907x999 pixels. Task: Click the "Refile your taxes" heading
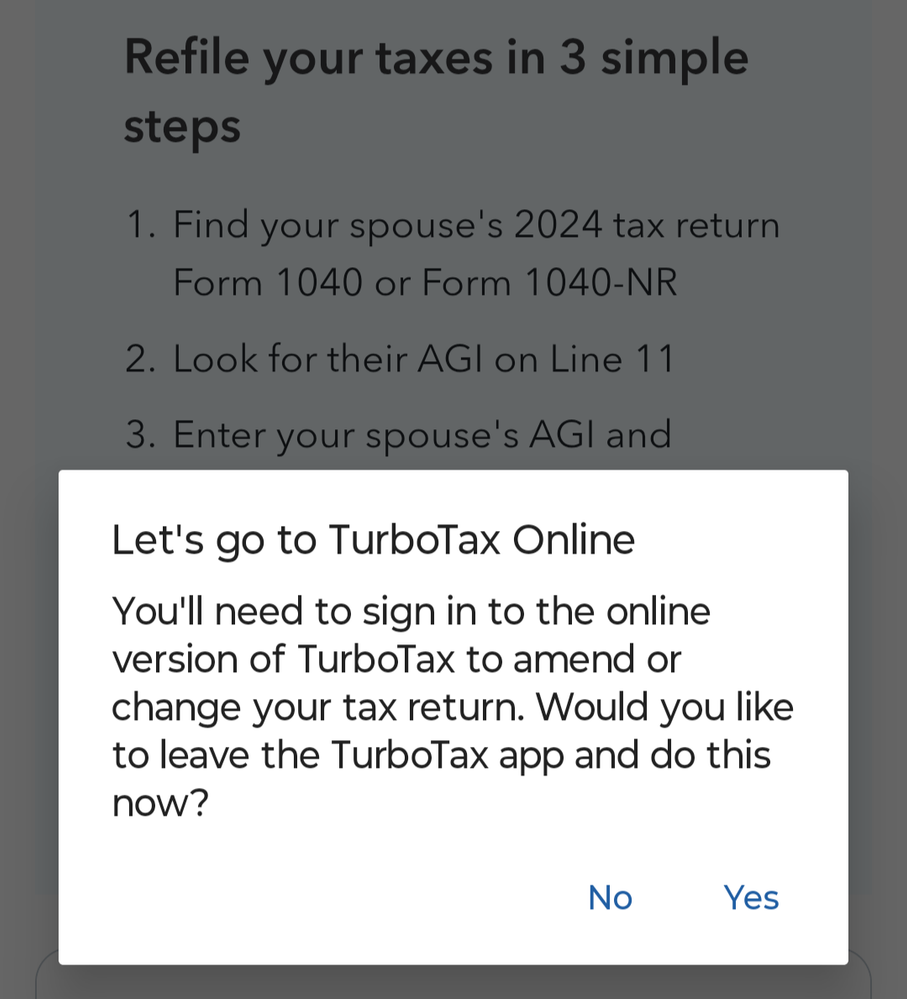tap(436, 57)
